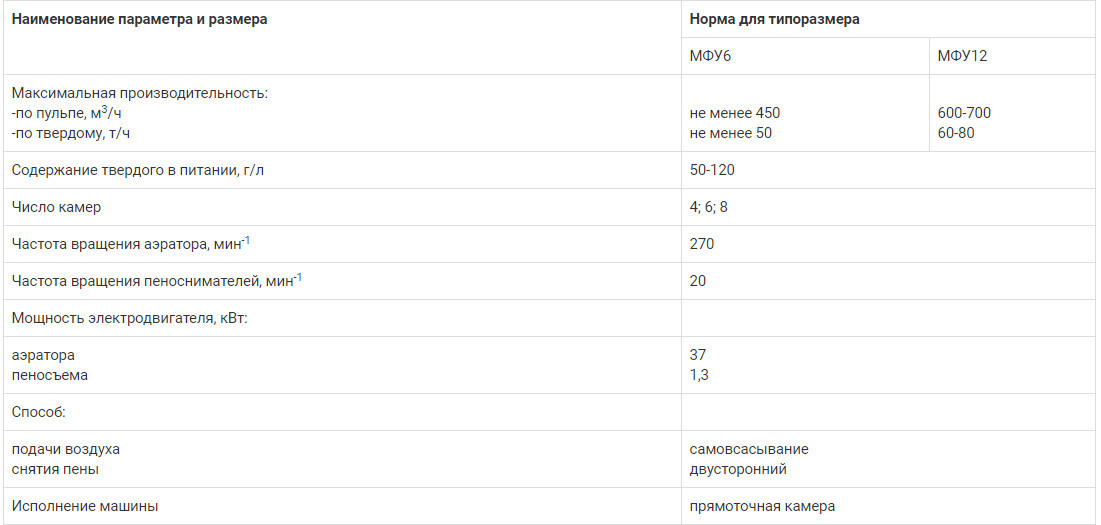Click the 'самовсасывание' value text

(x=749, y=449)
